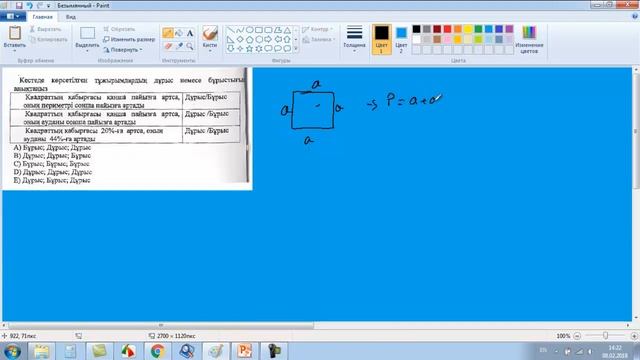Click the Redo arrow in quick access toolbar

(40, 5)
